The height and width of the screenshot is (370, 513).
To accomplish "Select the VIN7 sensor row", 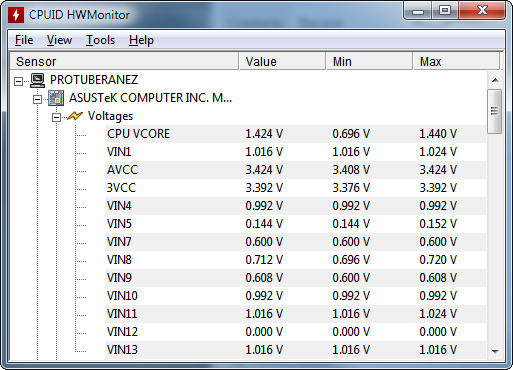I will (295, 242).
